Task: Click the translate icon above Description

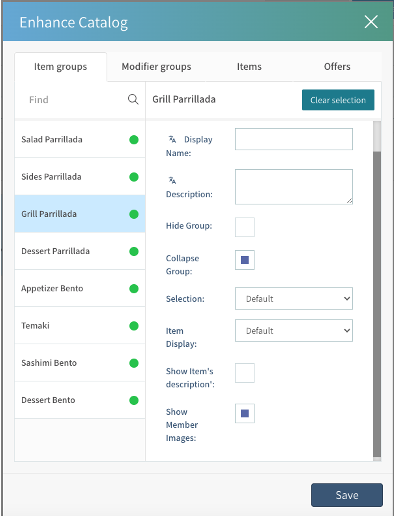Action: click(x=172, y=180)
